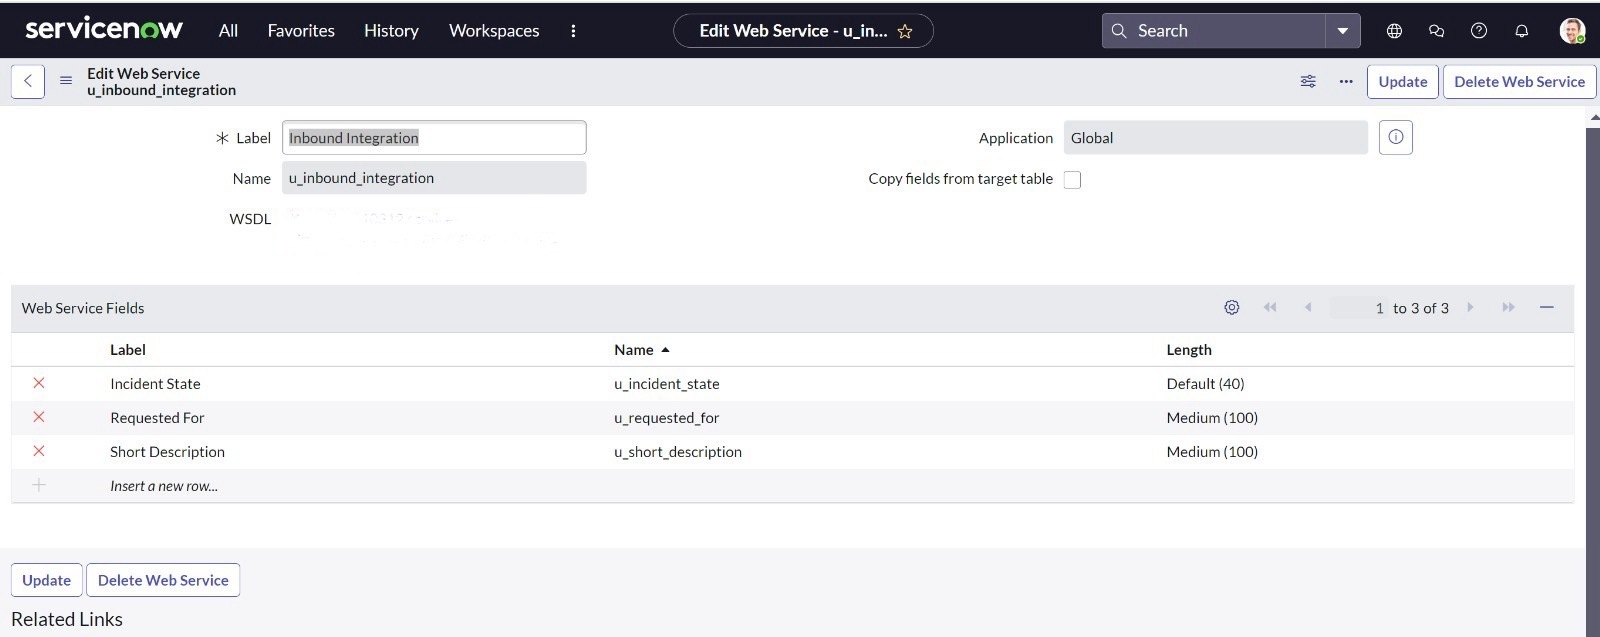Collapse the Web Service Fields section
Viewport: 1600px width, 637px height.
pos(1546,308)
